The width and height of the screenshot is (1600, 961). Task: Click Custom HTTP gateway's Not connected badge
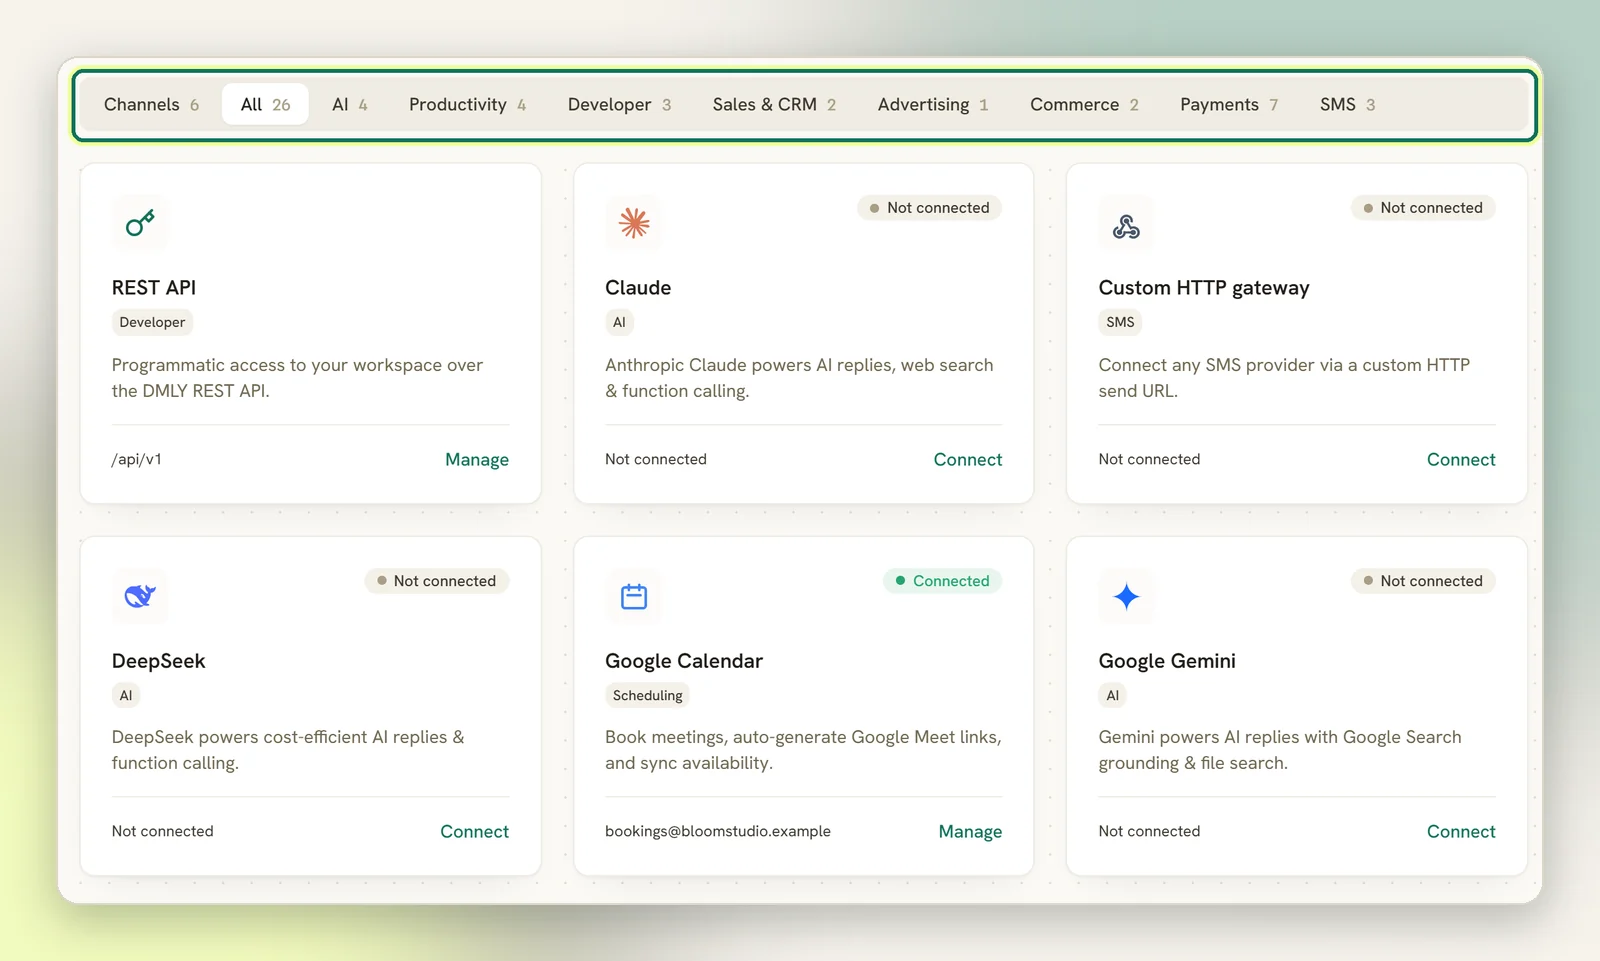coord(1423,208)
